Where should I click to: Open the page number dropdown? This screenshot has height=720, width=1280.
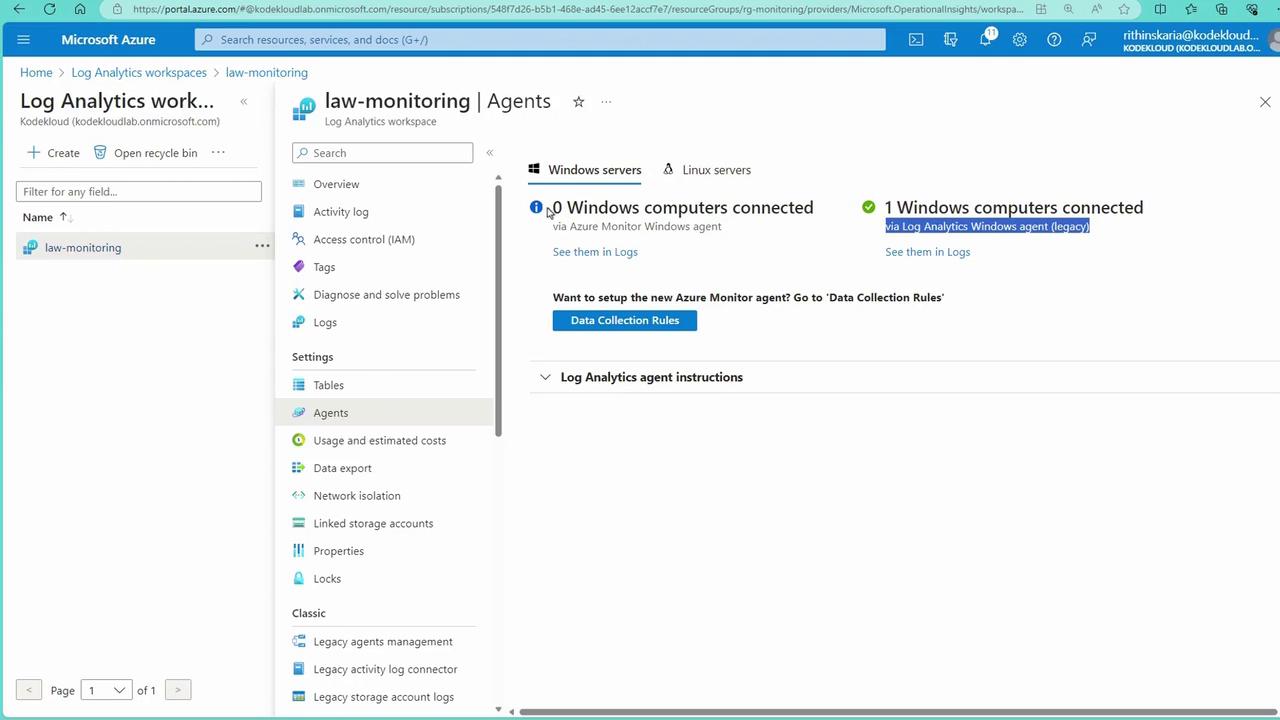106,690
